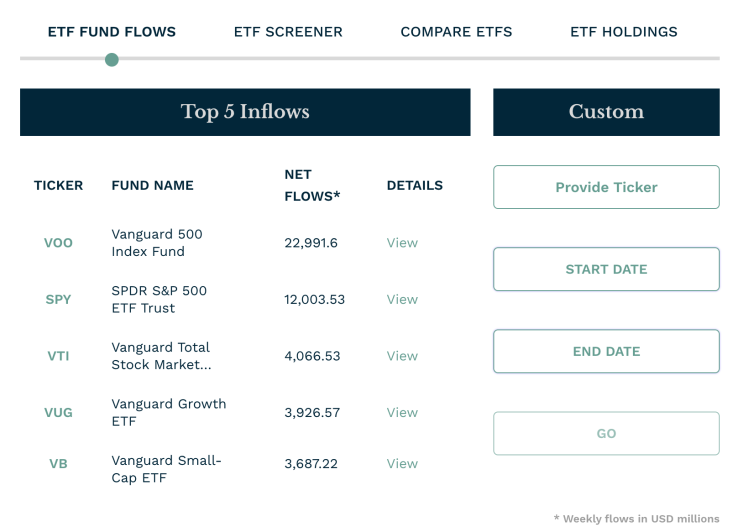Click the VOO ticker link

pyautogui.click(x=59, y=243)
